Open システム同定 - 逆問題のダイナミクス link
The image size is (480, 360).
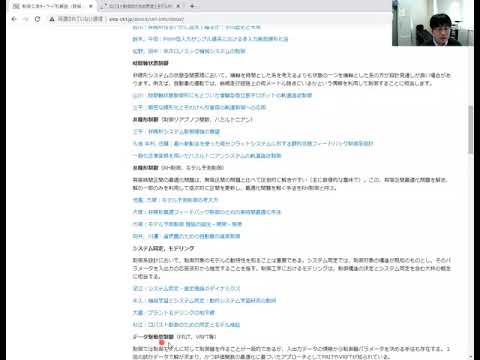point(186,288)
